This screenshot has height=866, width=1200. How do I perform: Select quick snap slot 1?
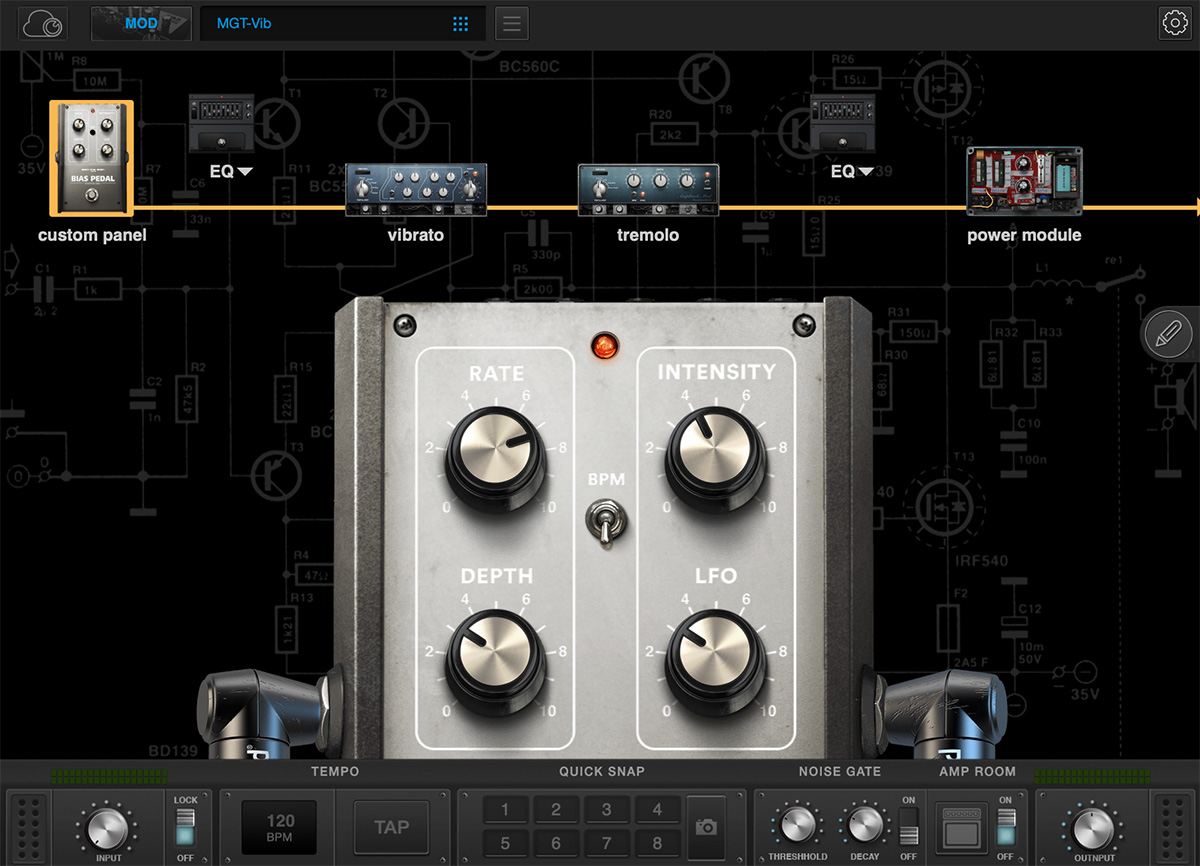pyautogui.click(x=506, y=810)
